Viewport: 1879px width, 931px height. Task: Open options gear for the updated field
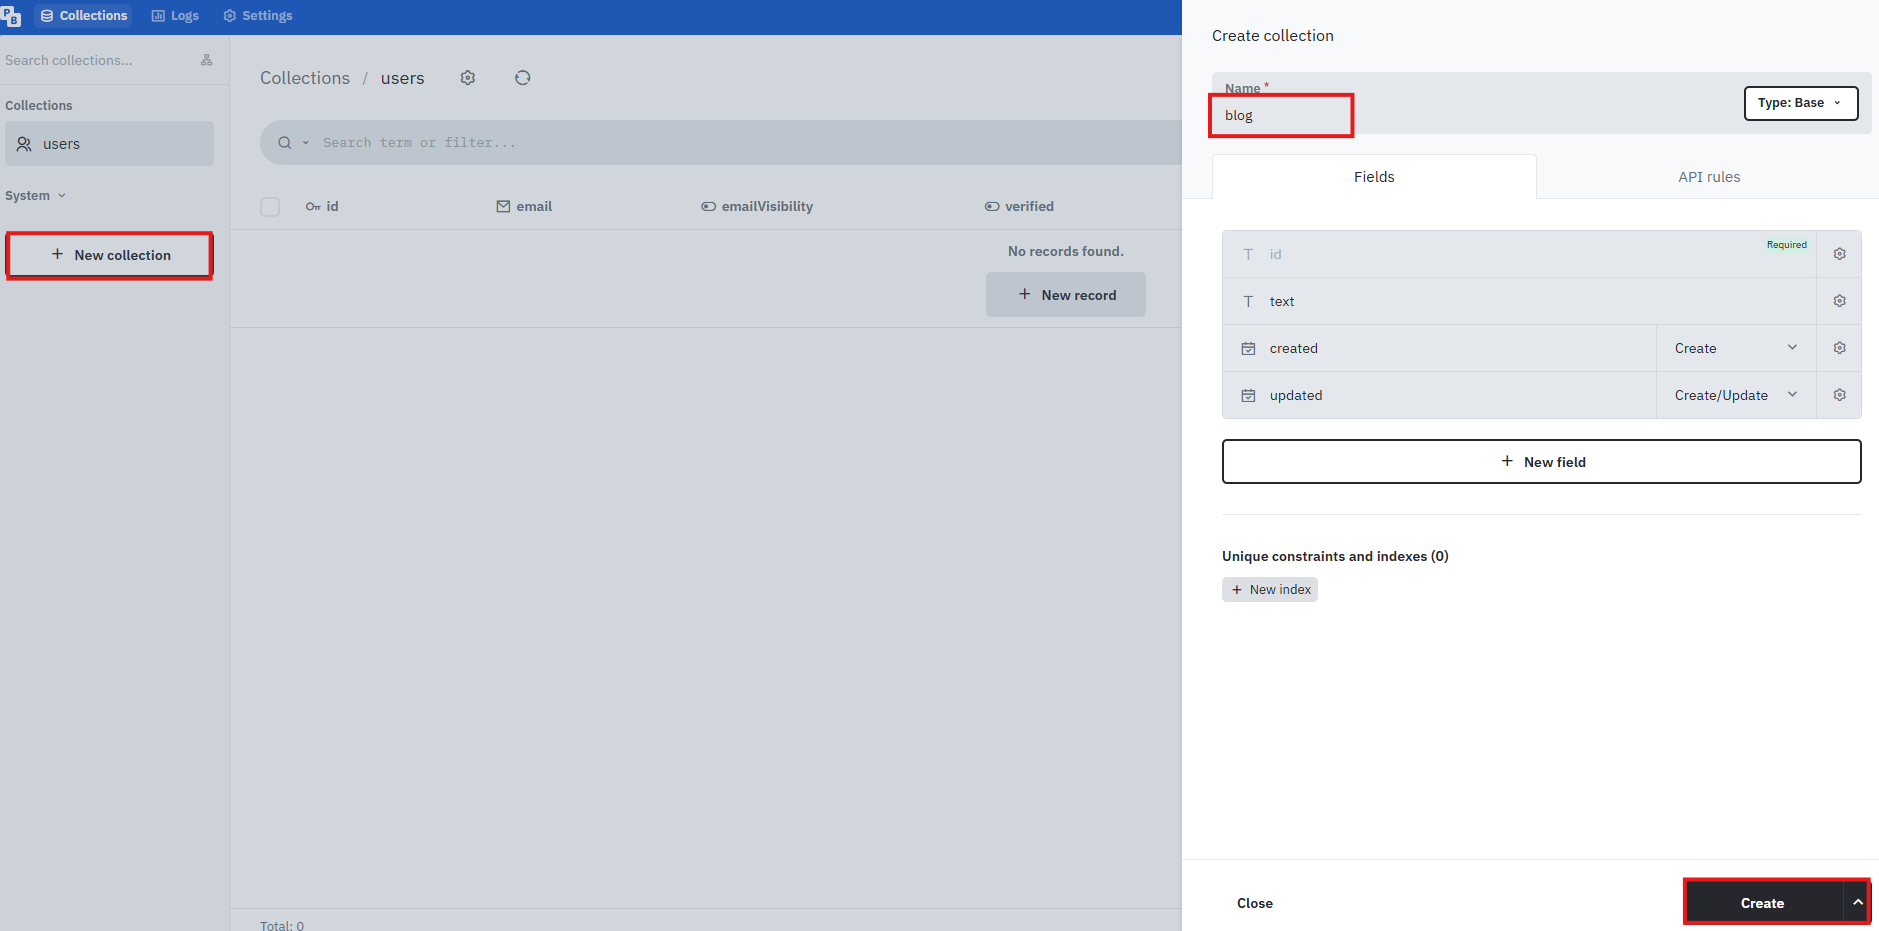(x=1839, y=395)
